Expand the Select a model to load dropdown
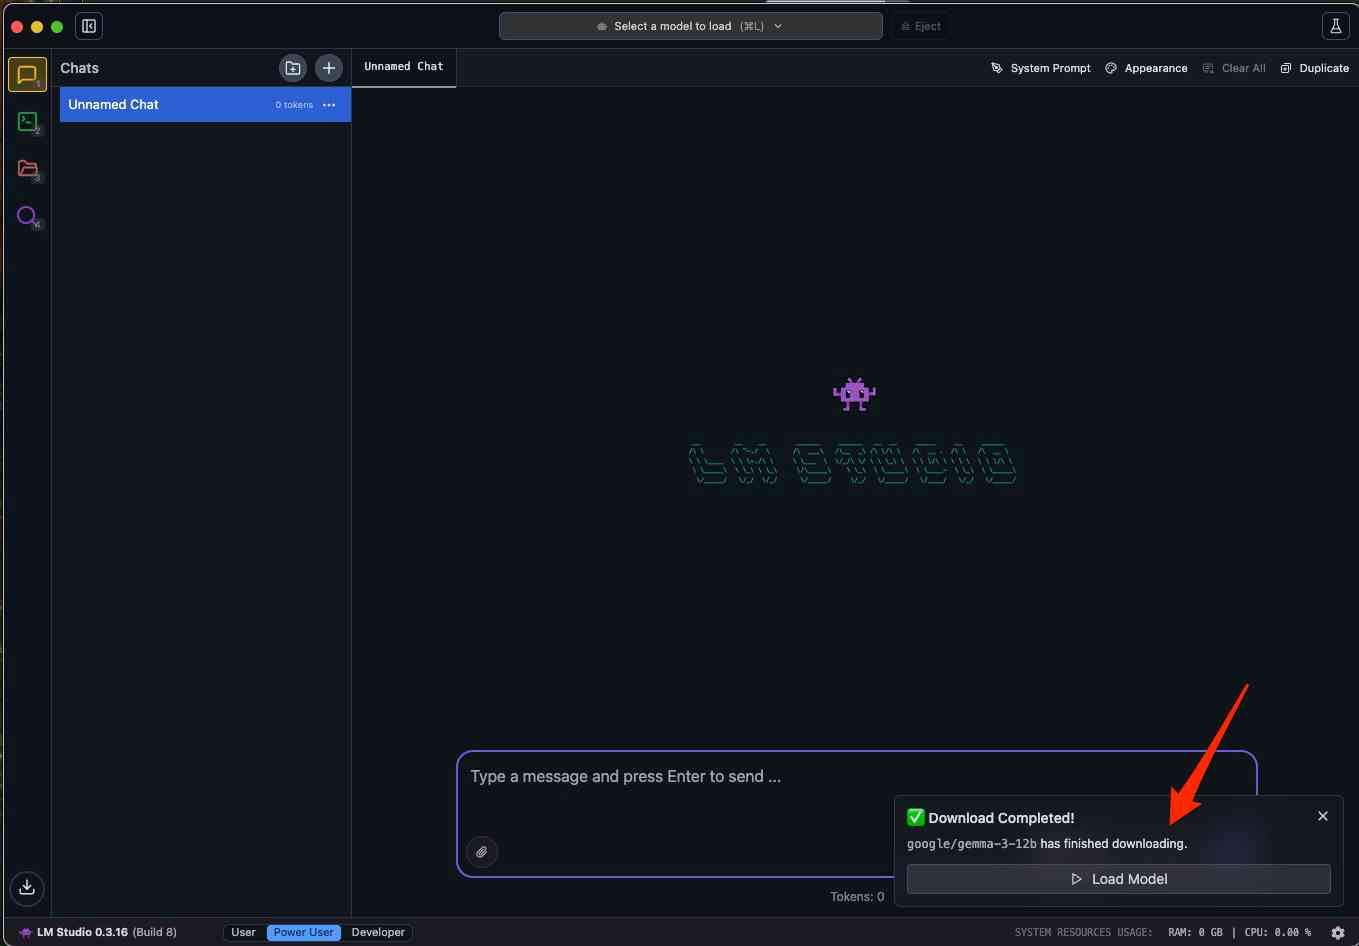Viewport: 1359px width, 946px height. (x=690, y=26)
